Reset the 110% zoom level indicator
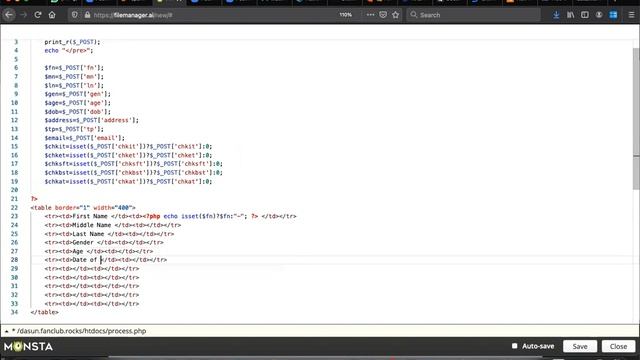The image size is (640, 360). [x=345, y=15]
